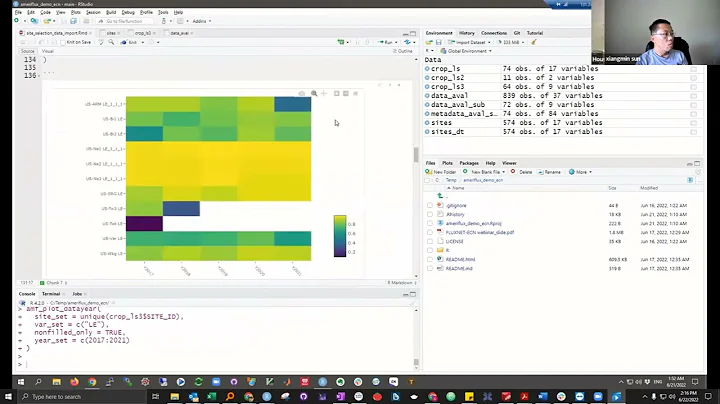Open the R folder

(447, 250)
